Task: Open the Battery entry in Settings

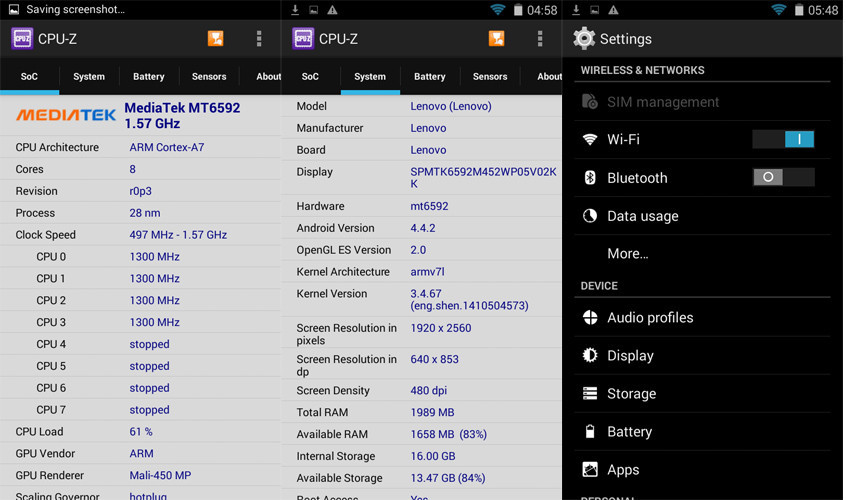Action: 629,432
